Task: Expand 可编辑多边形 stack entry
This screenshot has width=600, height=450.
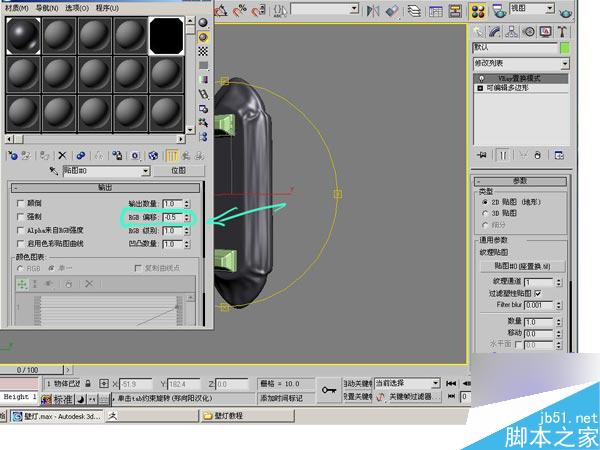Action: point(481,88)
